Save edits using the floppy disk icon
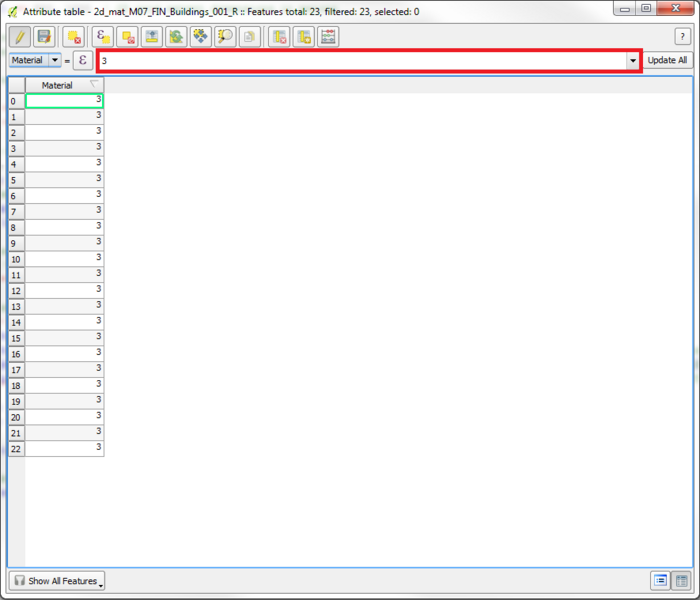Screen dimensions: 700x600 coord(44,37)
